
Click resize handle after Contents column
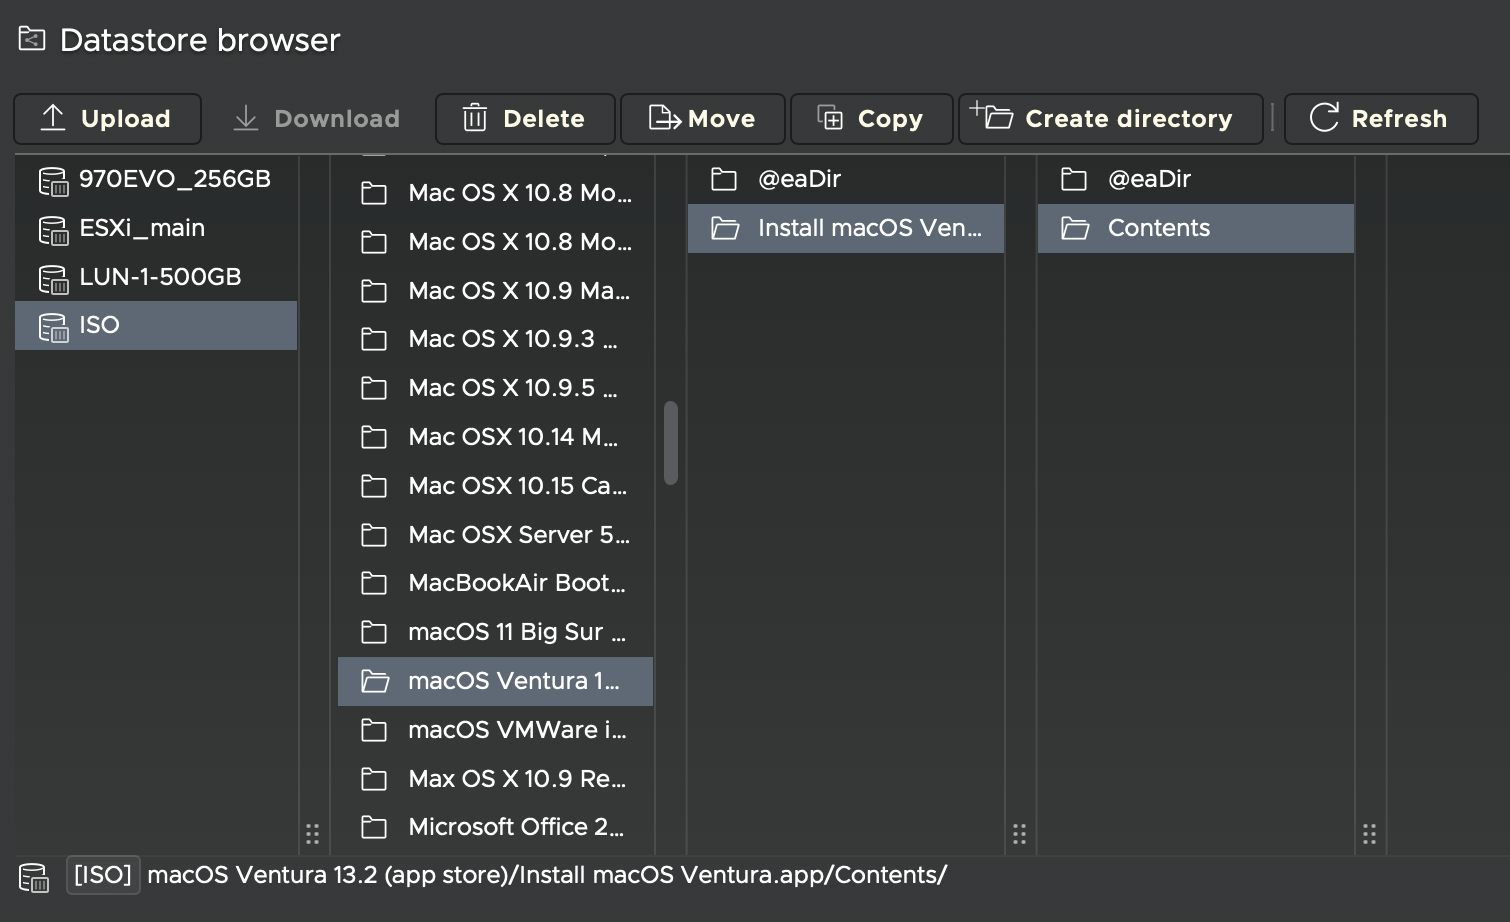(x=1369, y=834)
